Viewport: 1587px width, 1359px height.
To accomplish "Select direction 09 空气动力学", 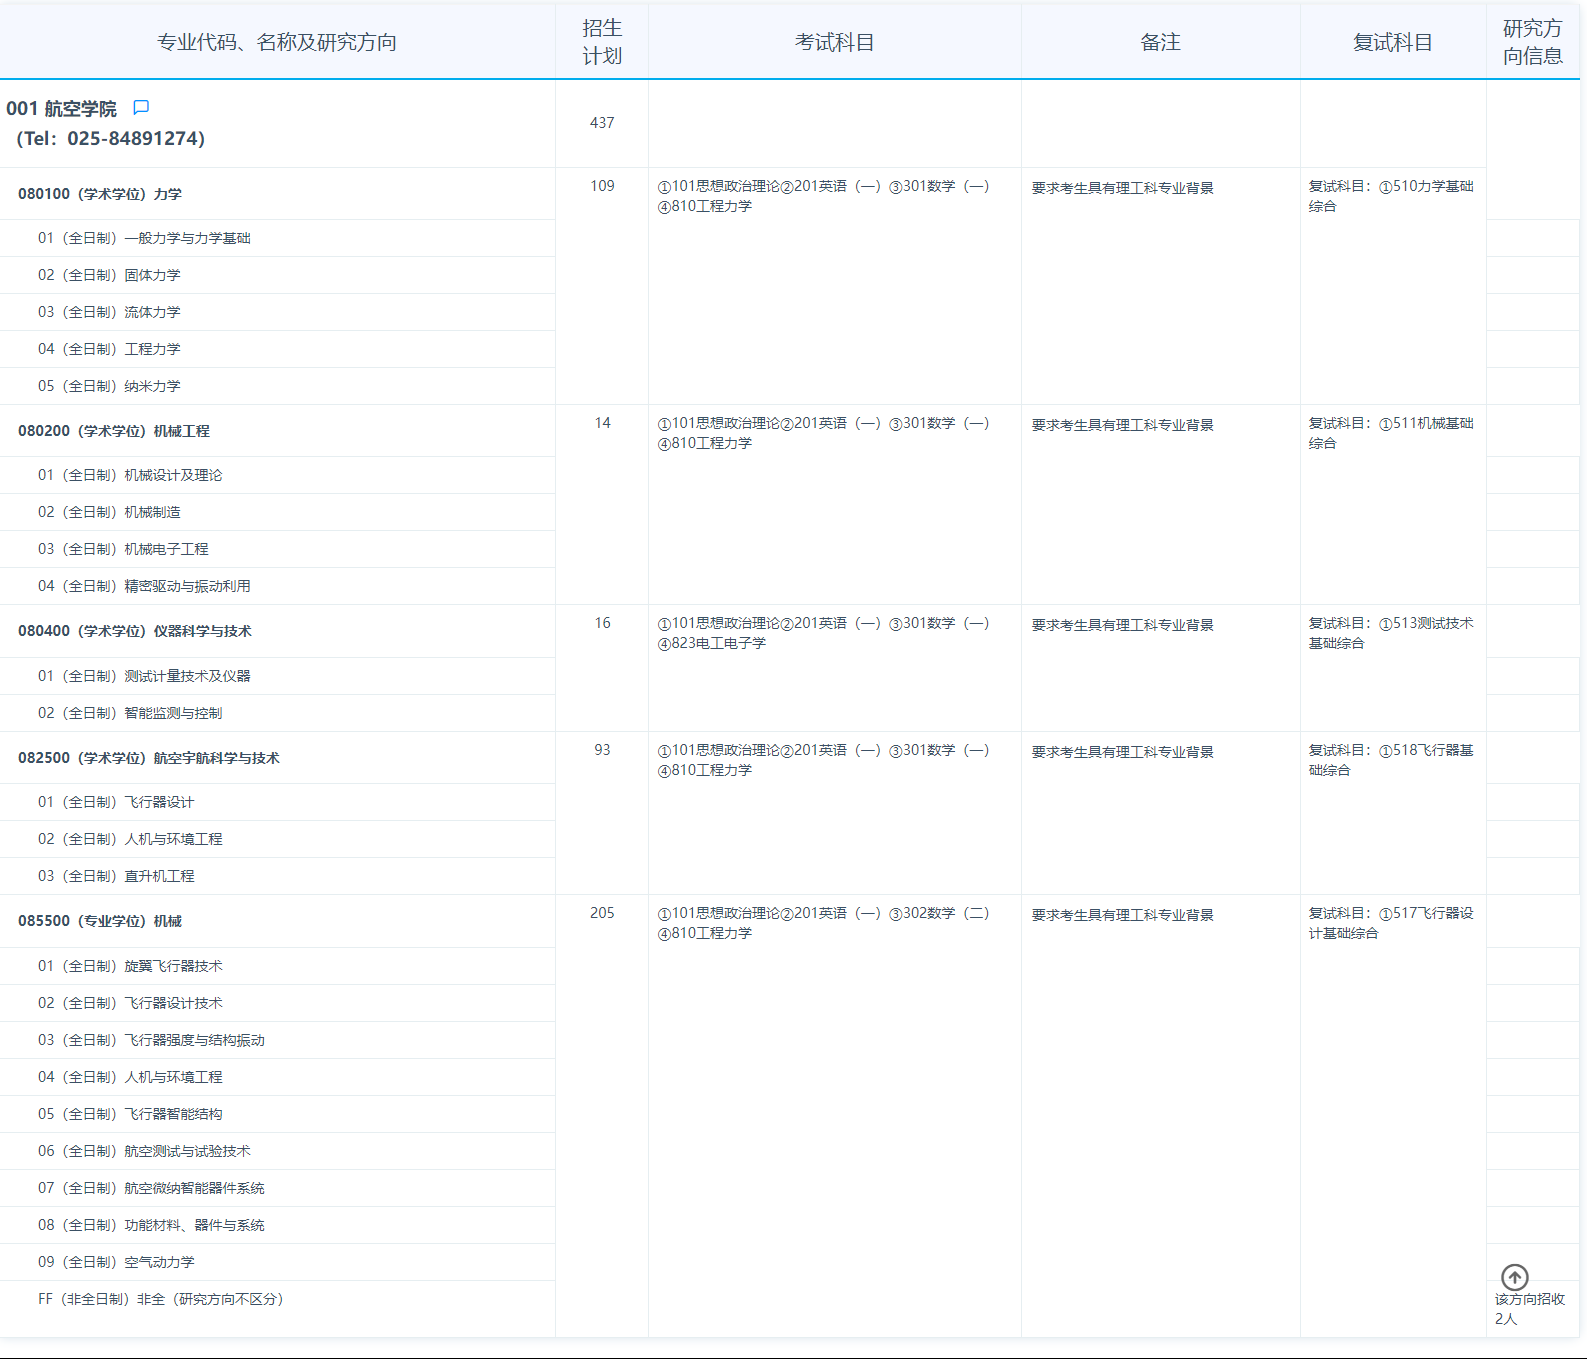I will click(x=277, y=1262).
